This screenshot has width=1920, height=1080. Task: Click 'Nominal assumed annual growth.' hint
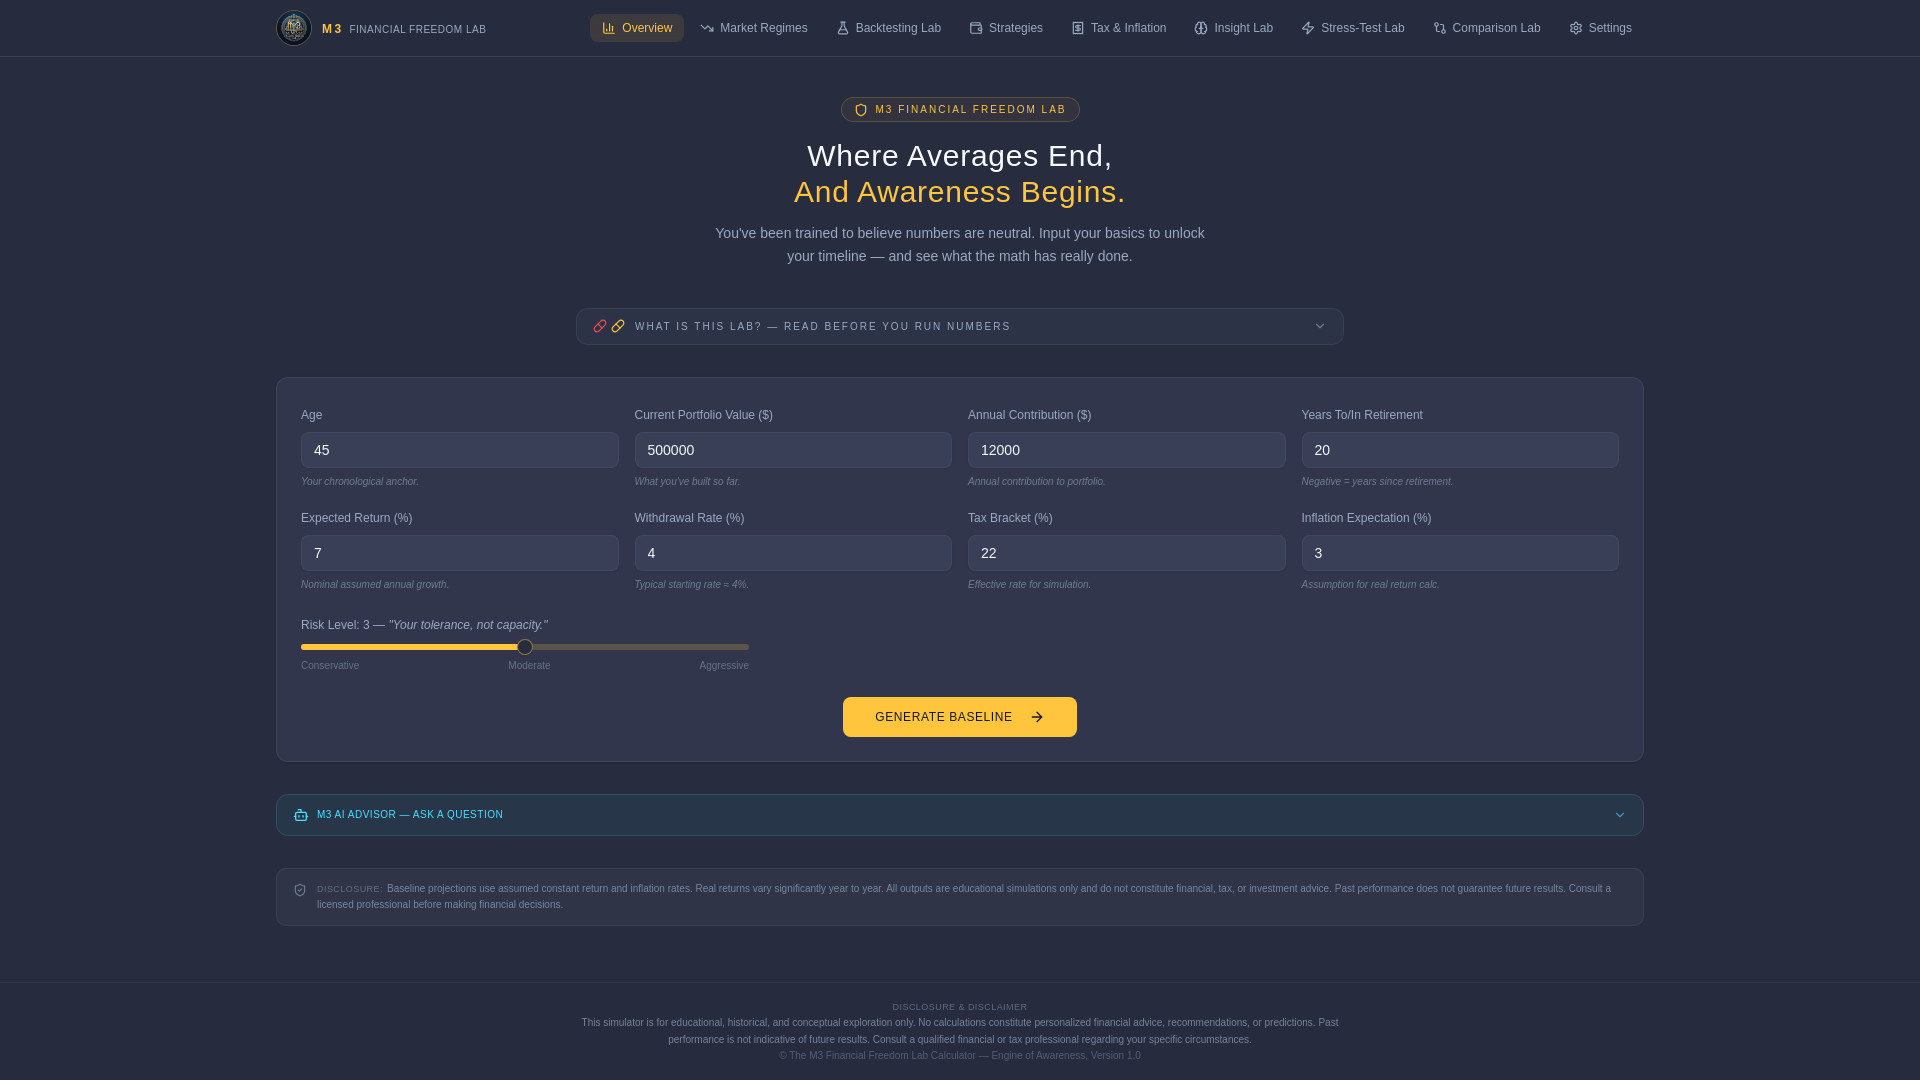tap(375, 585)
